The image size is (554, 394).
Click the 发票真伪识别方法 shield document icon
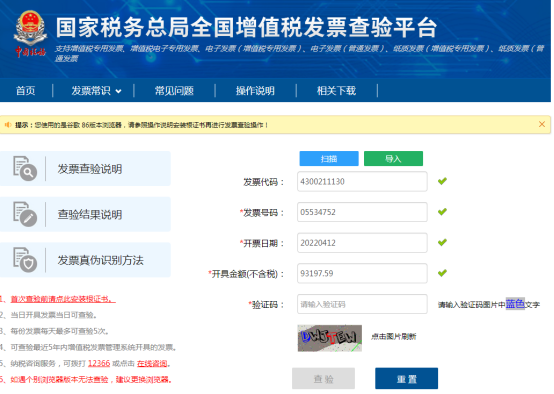[x=25, y=259]
